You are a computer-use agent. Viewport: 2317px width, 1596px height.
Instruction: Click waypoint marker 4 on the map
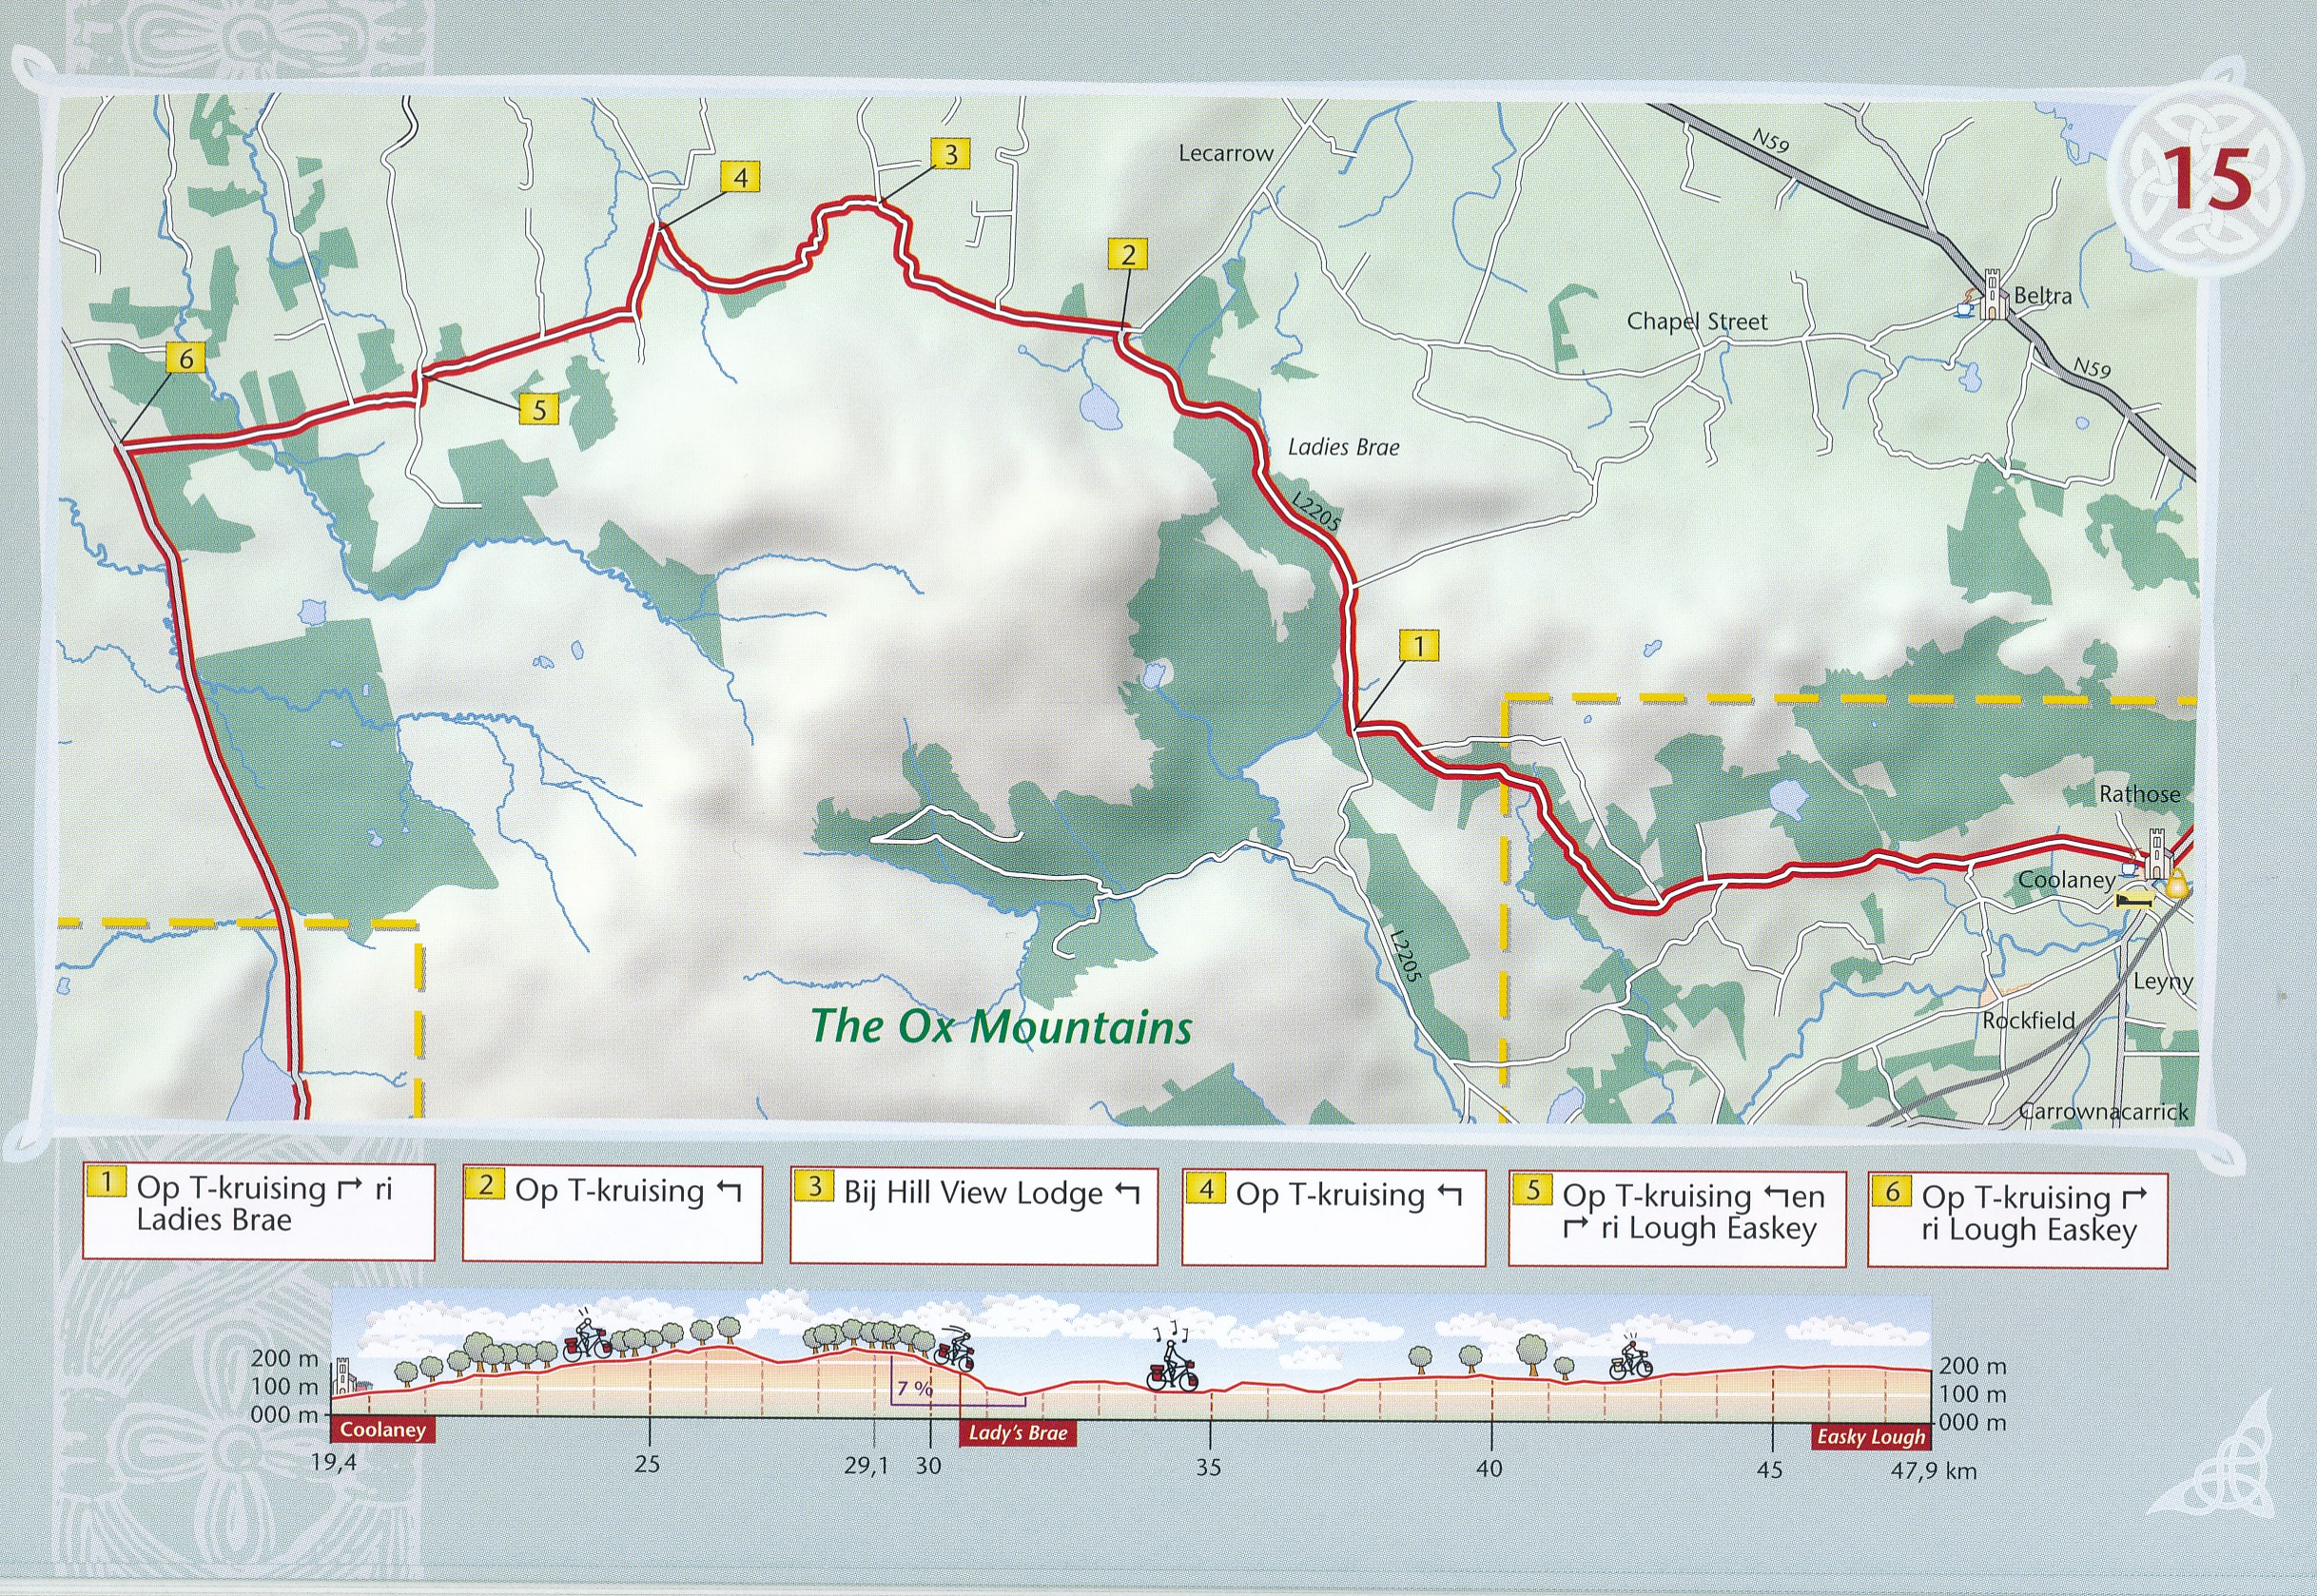740,178
